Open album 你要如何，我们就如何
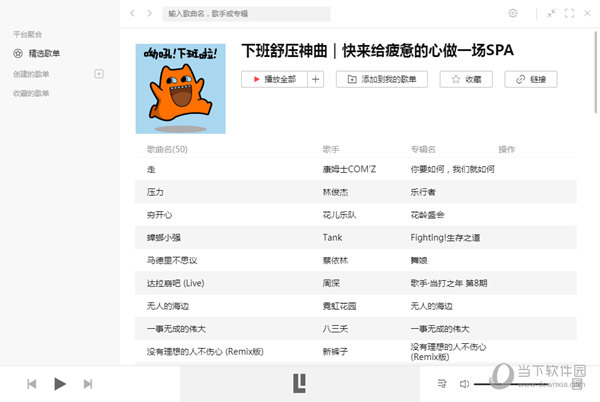600x402 pixels. click(x=453, y=169)
